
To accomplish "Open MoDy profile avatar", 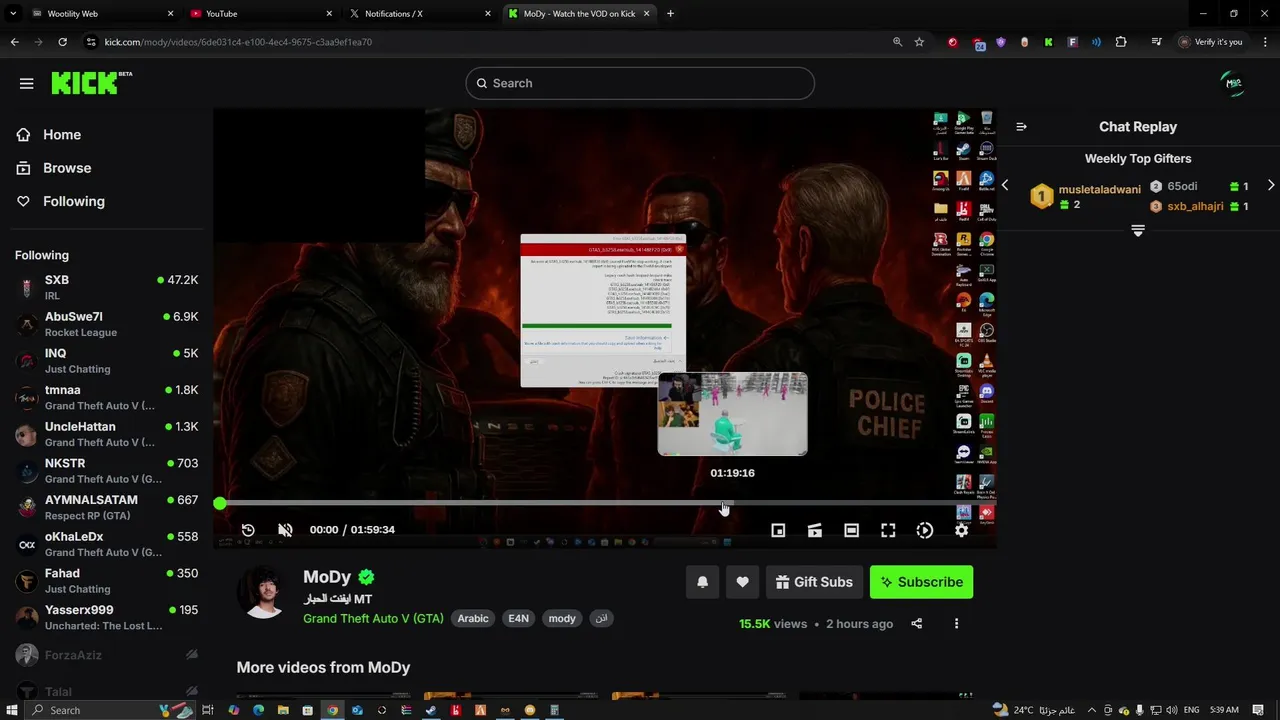I will (x=264, y=592).
